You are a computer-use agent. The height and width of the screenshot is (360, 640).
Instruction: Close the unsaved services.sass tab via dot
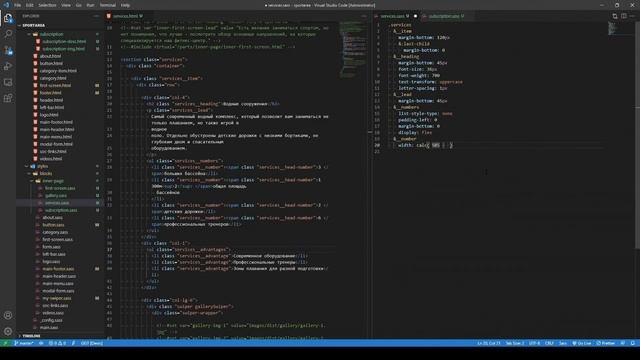tap(416, 16)
